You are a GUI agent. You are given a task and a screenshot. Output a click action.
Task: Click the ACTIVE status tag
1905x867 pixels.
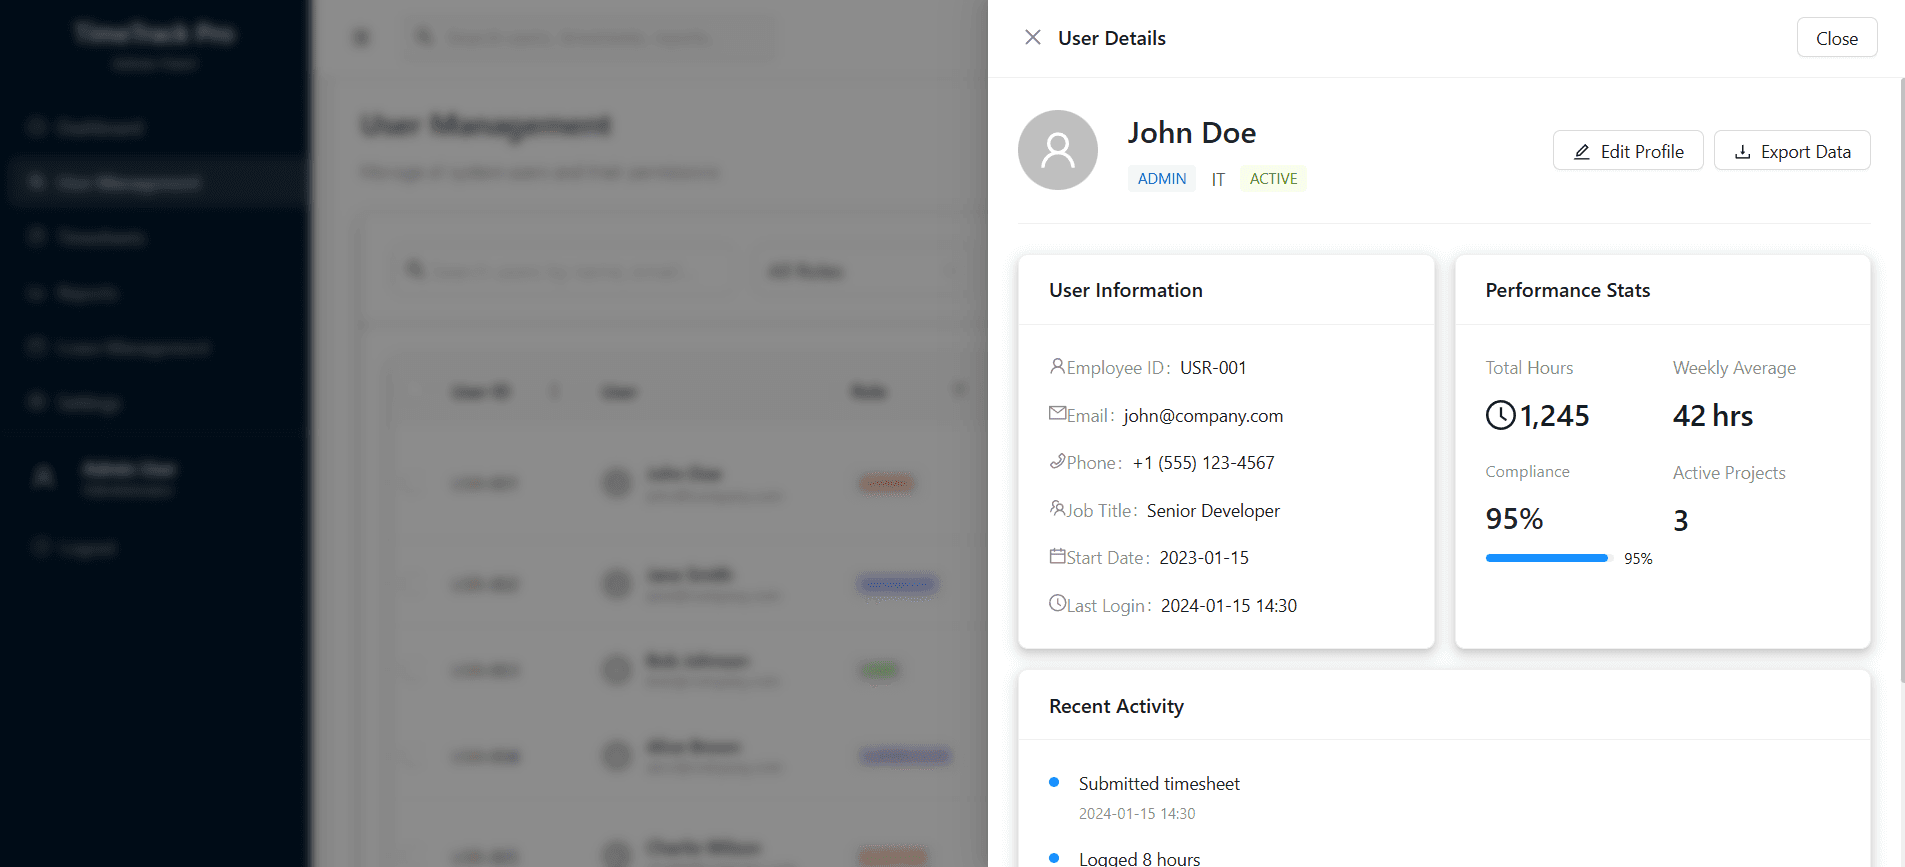coord(1273,179)
